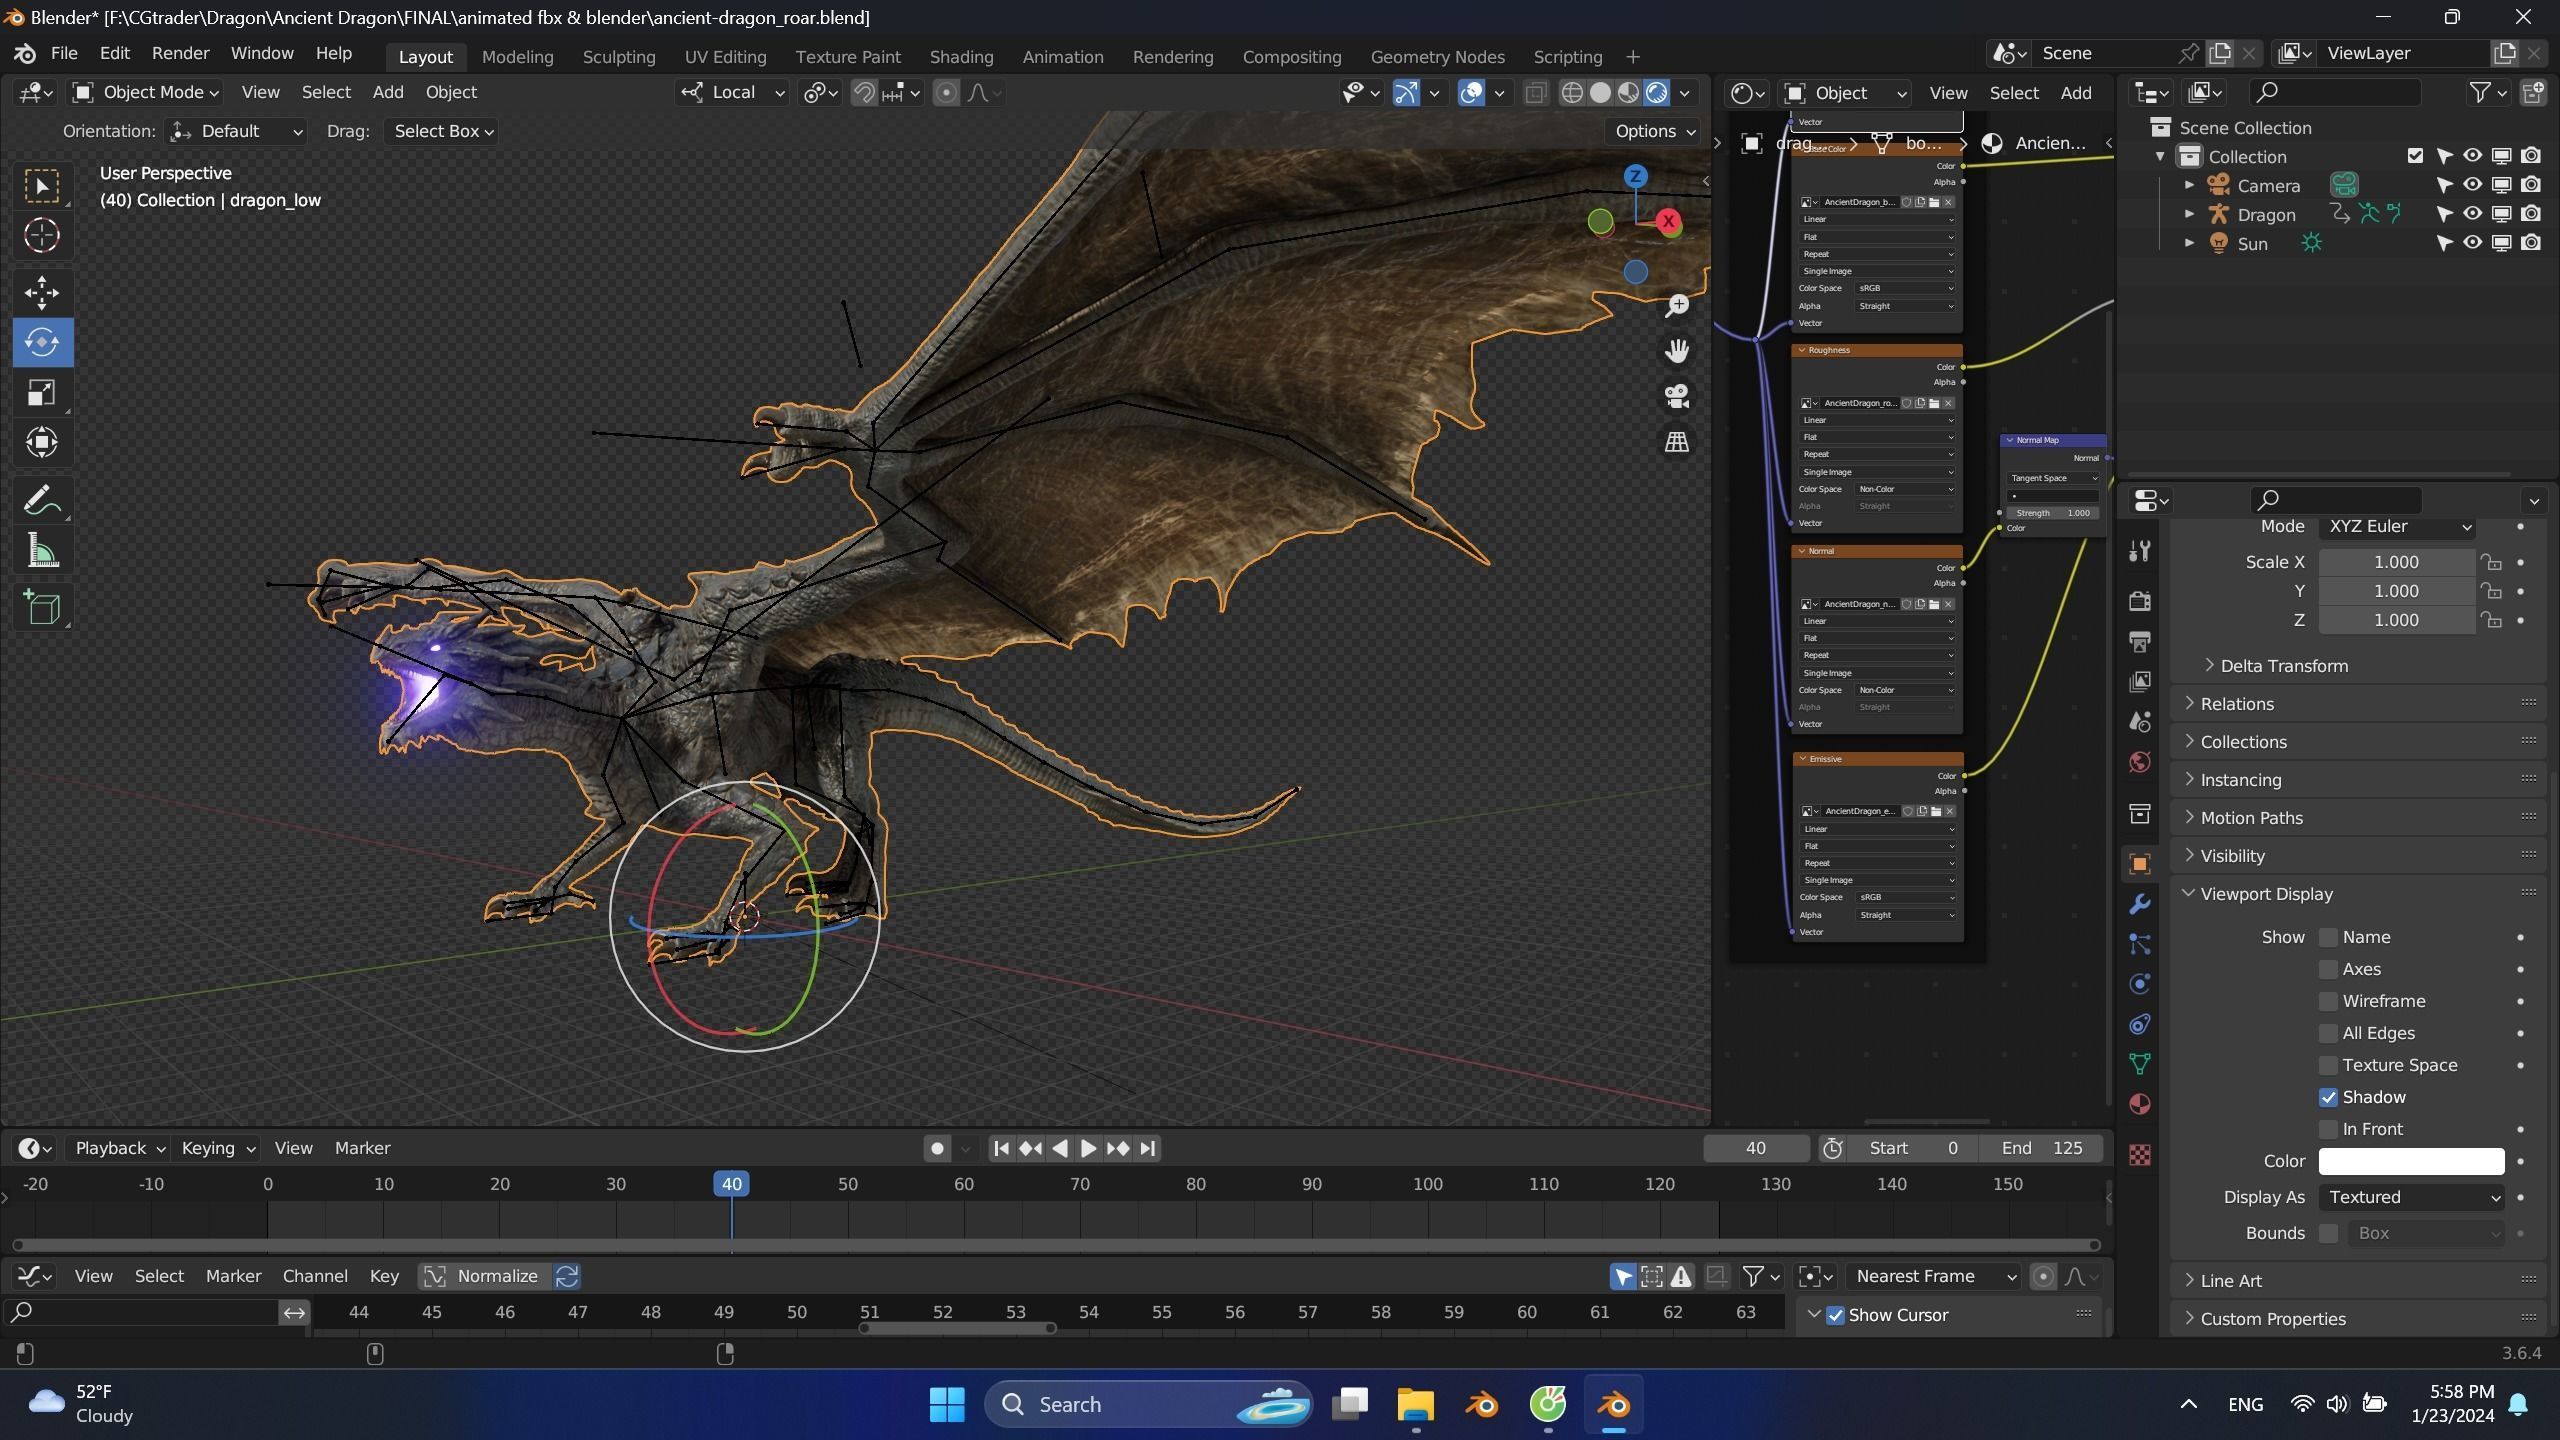Switch to the Geometry Nodes workspace tab
Viewport: 2560px width, 1440px height.
pyautogui.click(x=1437, y=57)
